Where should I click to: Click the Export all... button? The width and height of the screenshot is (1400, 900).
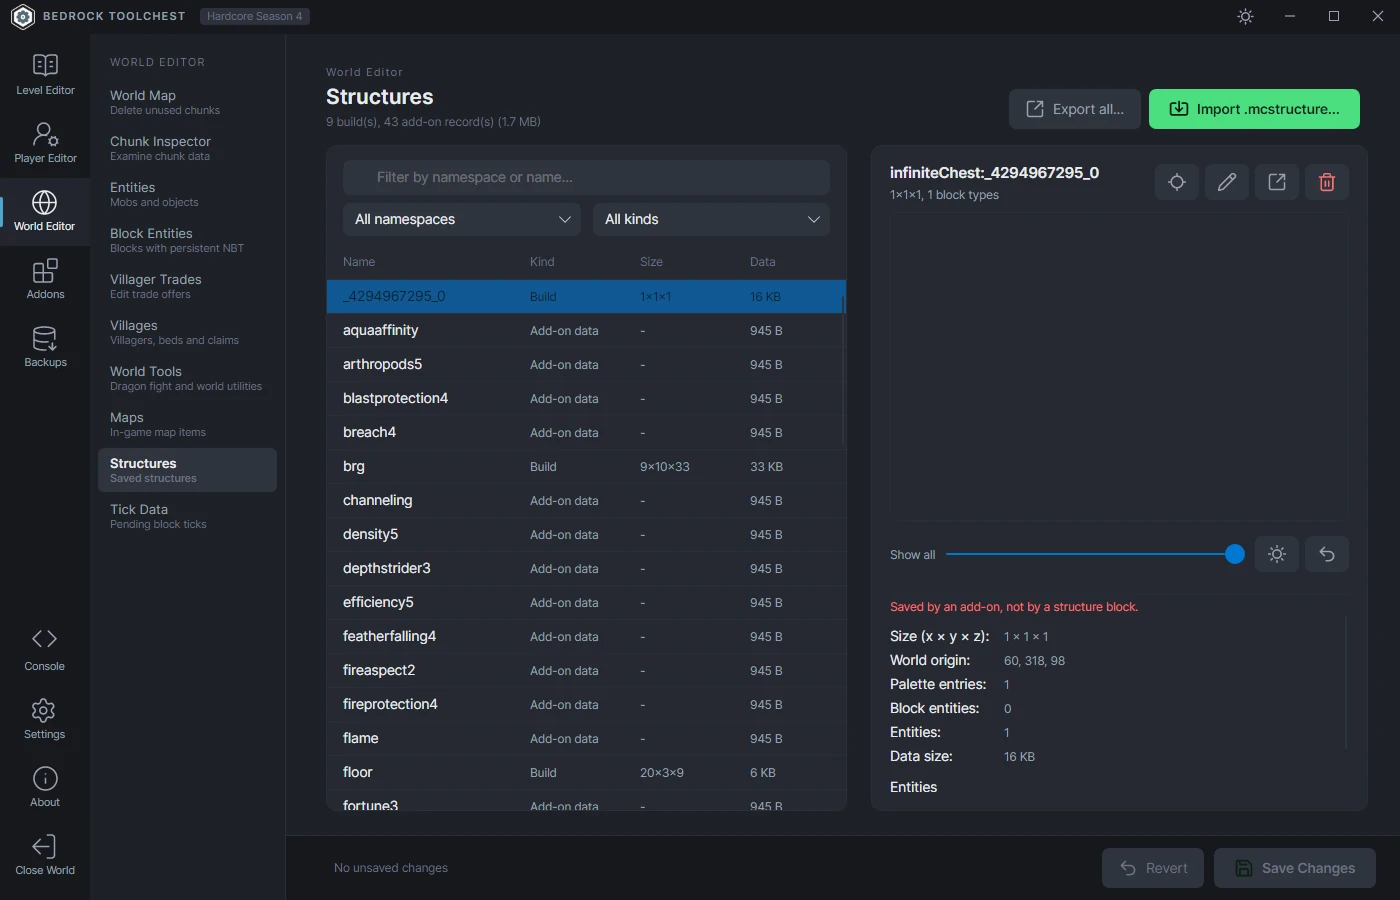[x=1075, y=109]
